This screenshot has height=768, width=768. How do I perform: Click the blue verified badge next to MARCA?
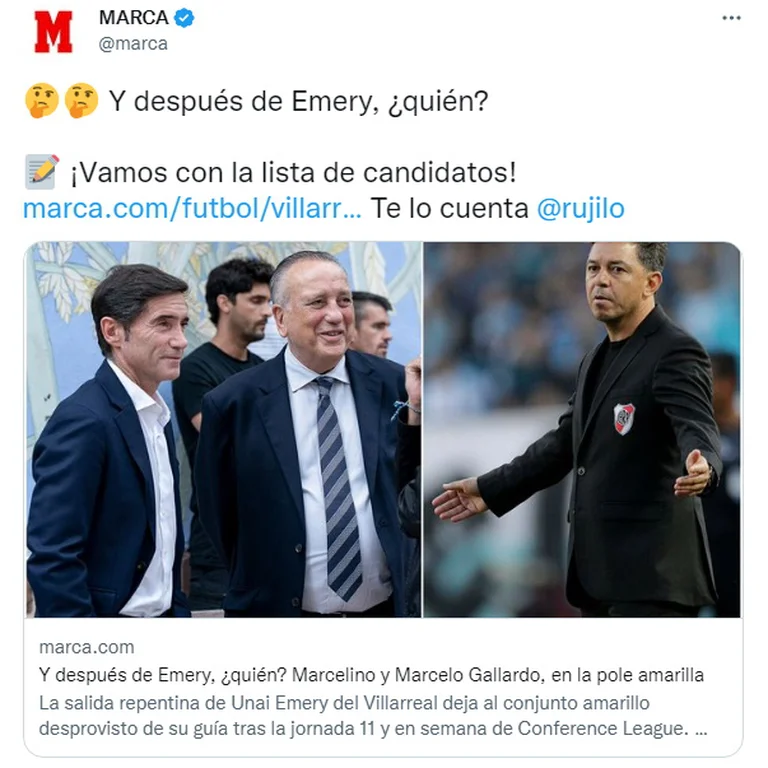coord(184,18)
